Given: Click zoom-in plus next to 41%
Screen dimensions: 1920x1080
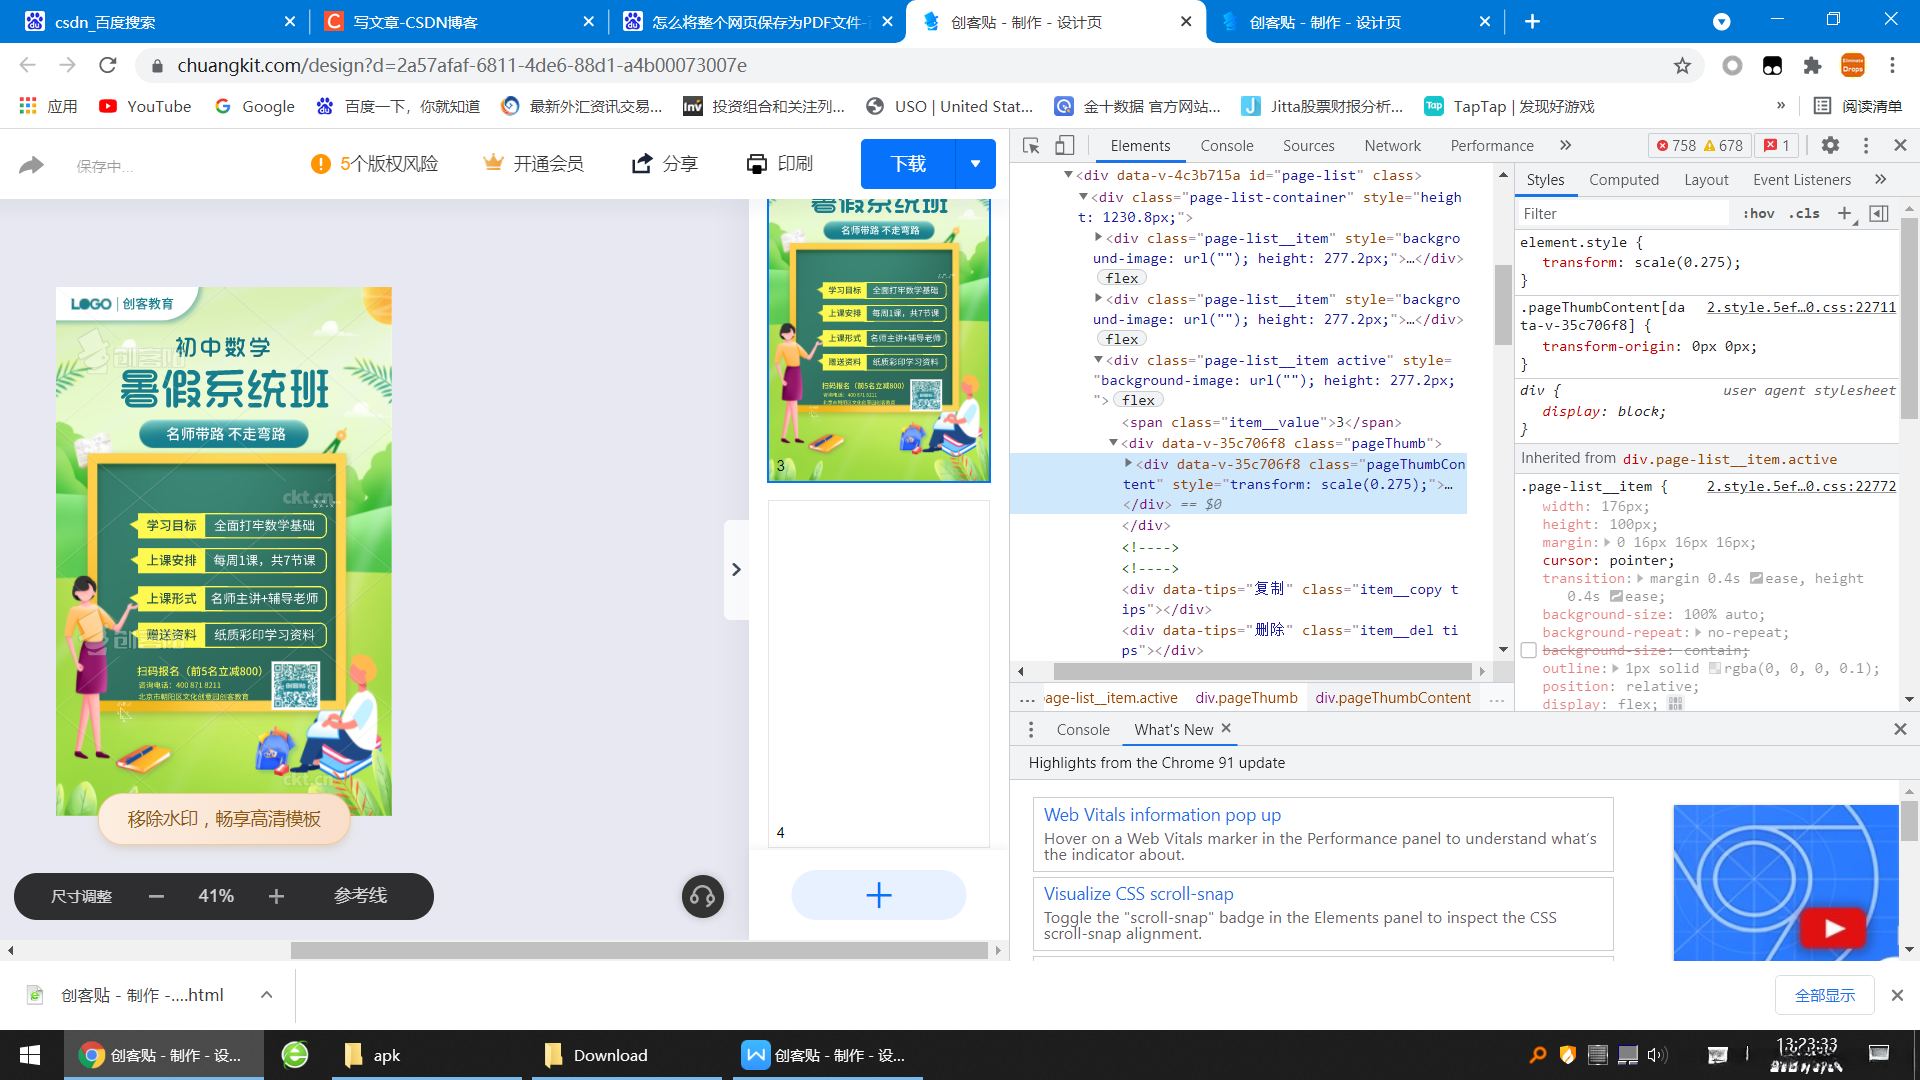Looking at the screenshot, I should [x=276, y=897].
